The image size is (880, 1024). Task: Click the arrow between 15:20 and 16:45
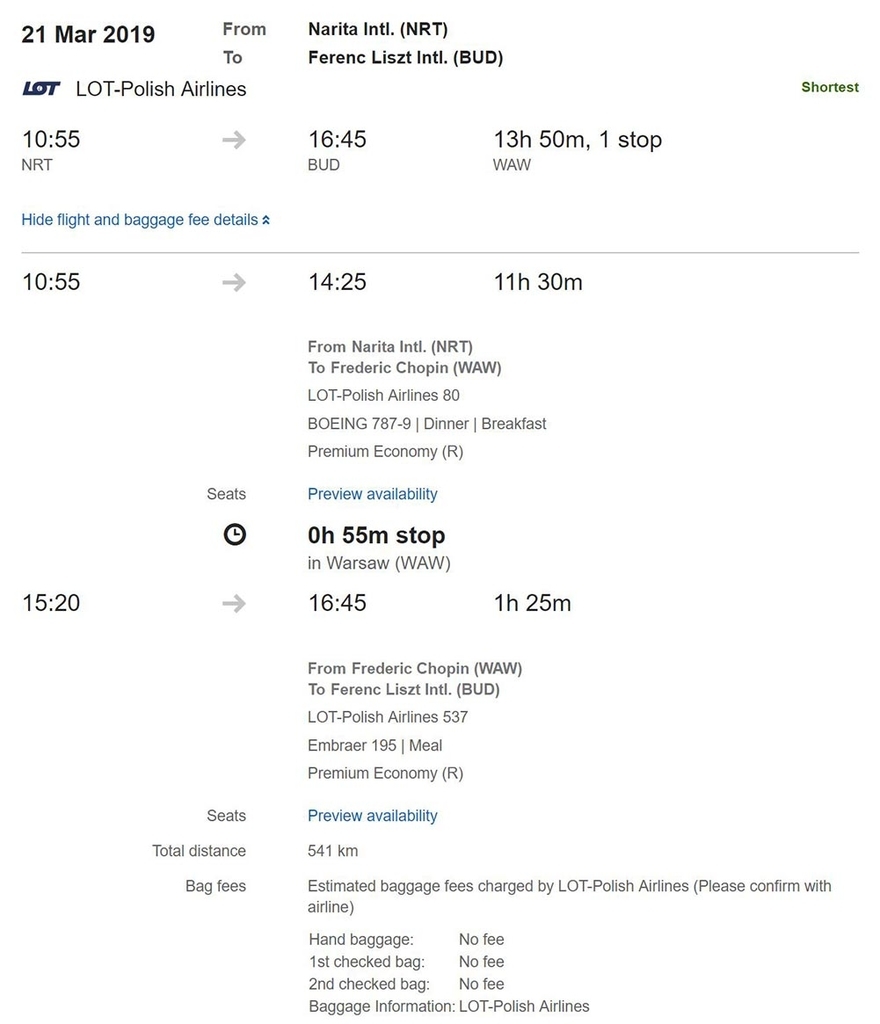click(x=234, y=603)
